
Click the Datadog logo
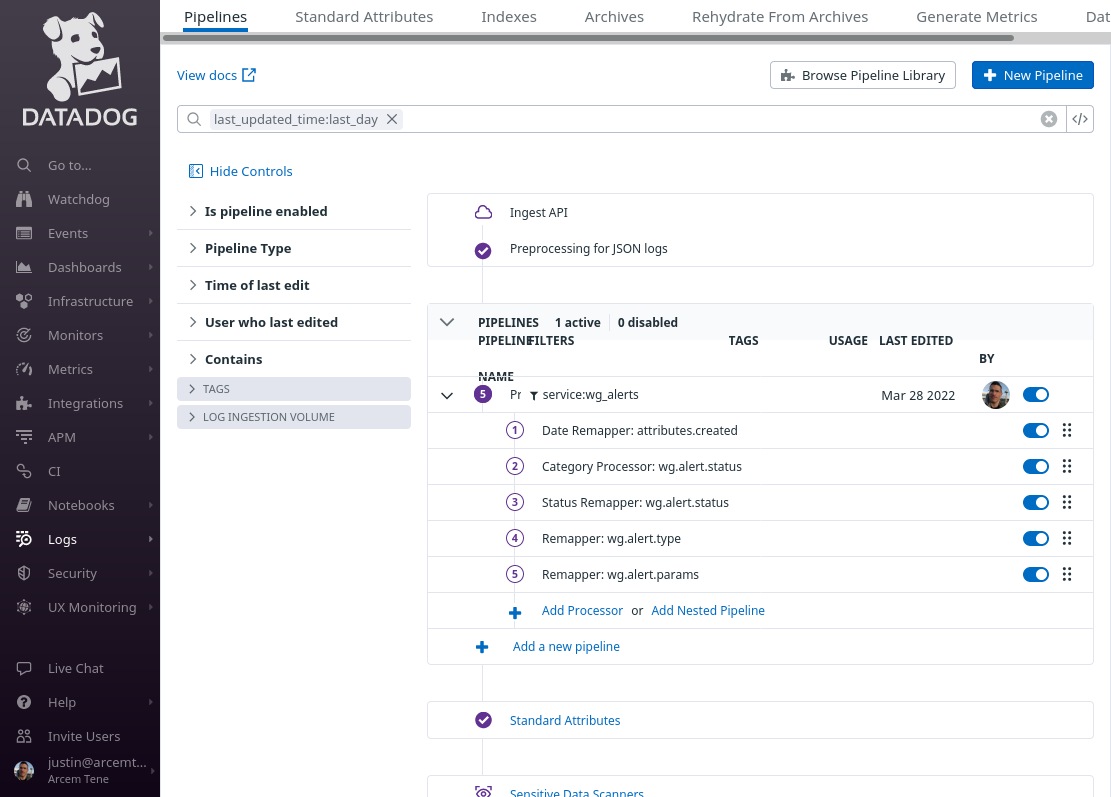pos(80,69)
